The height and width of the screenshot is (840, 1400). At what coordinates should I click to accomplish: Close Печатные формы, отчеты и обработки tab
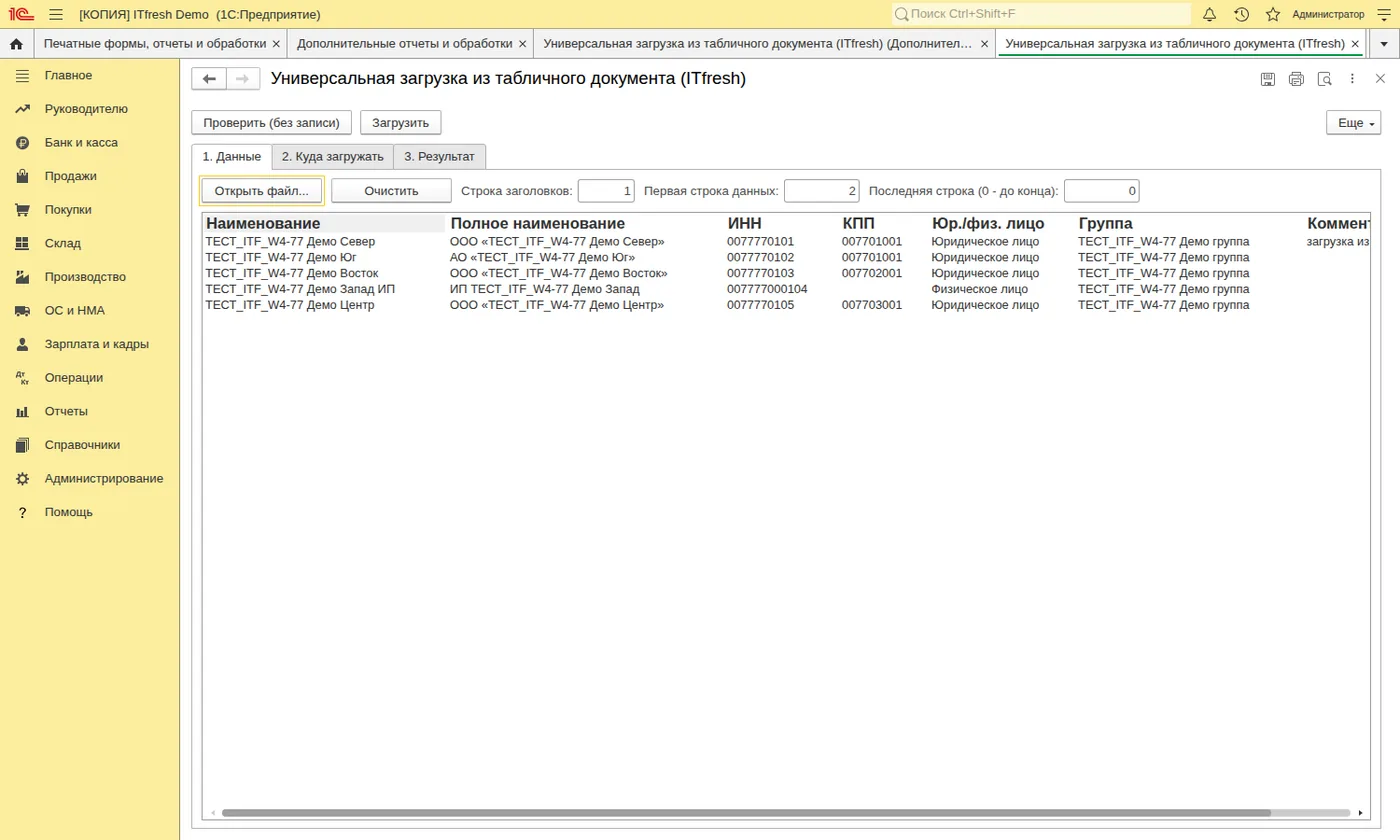tap(276, 44)
